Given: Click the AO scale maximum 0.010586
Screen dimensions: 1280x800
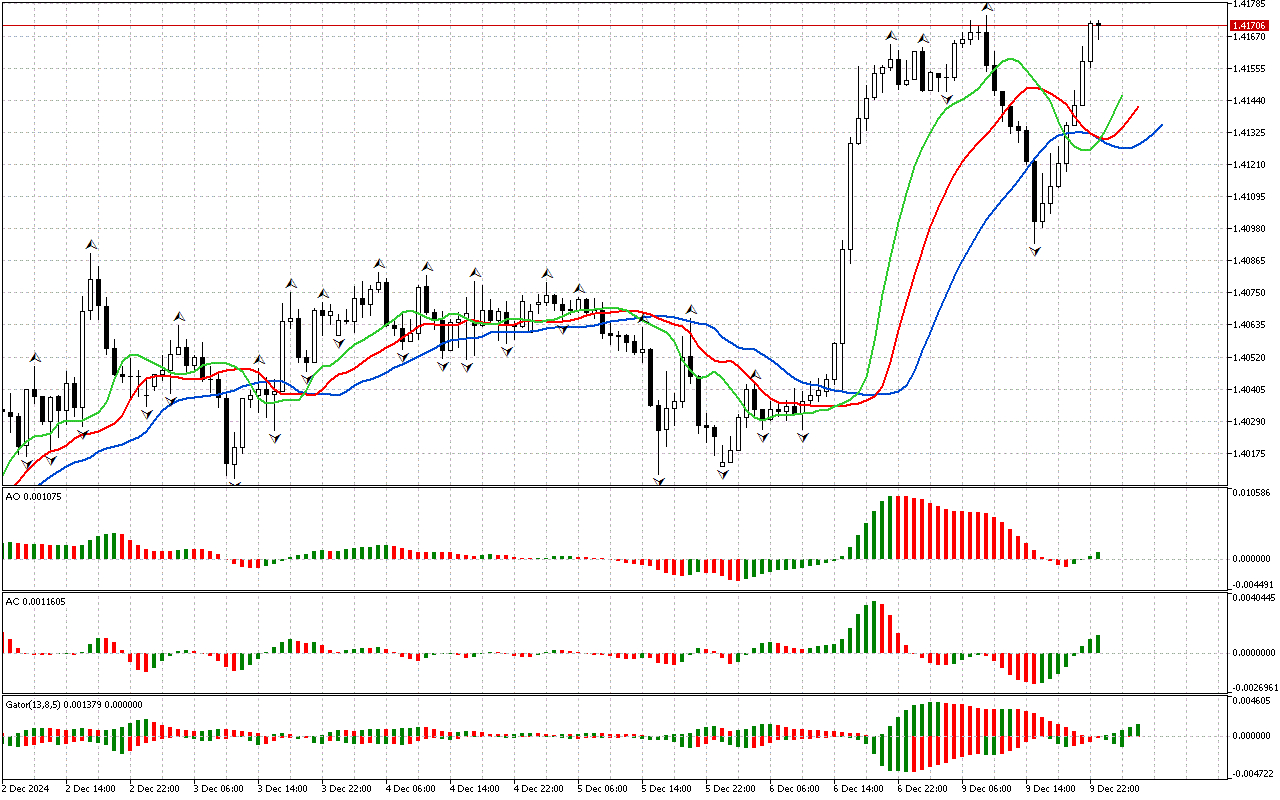Looking at the screenshot, I should click(1252, 493).
